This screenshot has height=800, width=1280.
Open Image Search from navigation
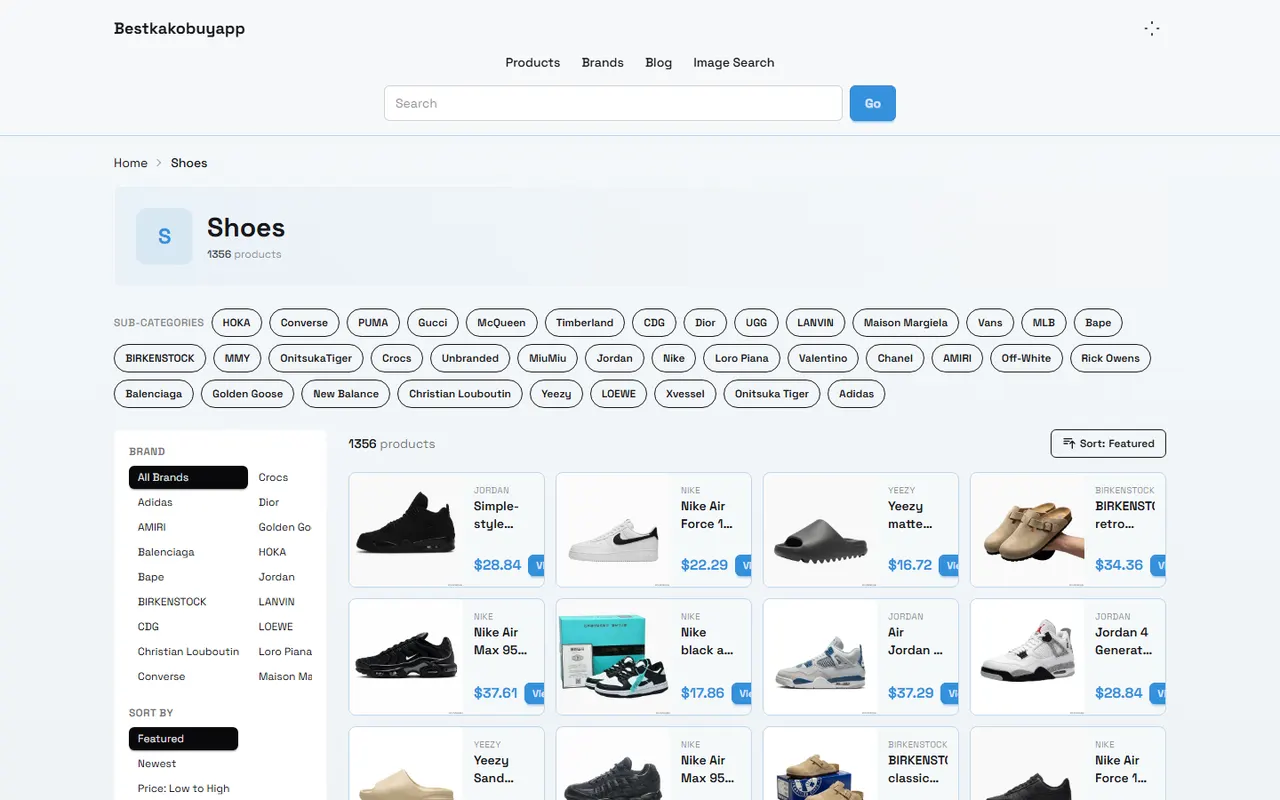(x=734, y=62)
